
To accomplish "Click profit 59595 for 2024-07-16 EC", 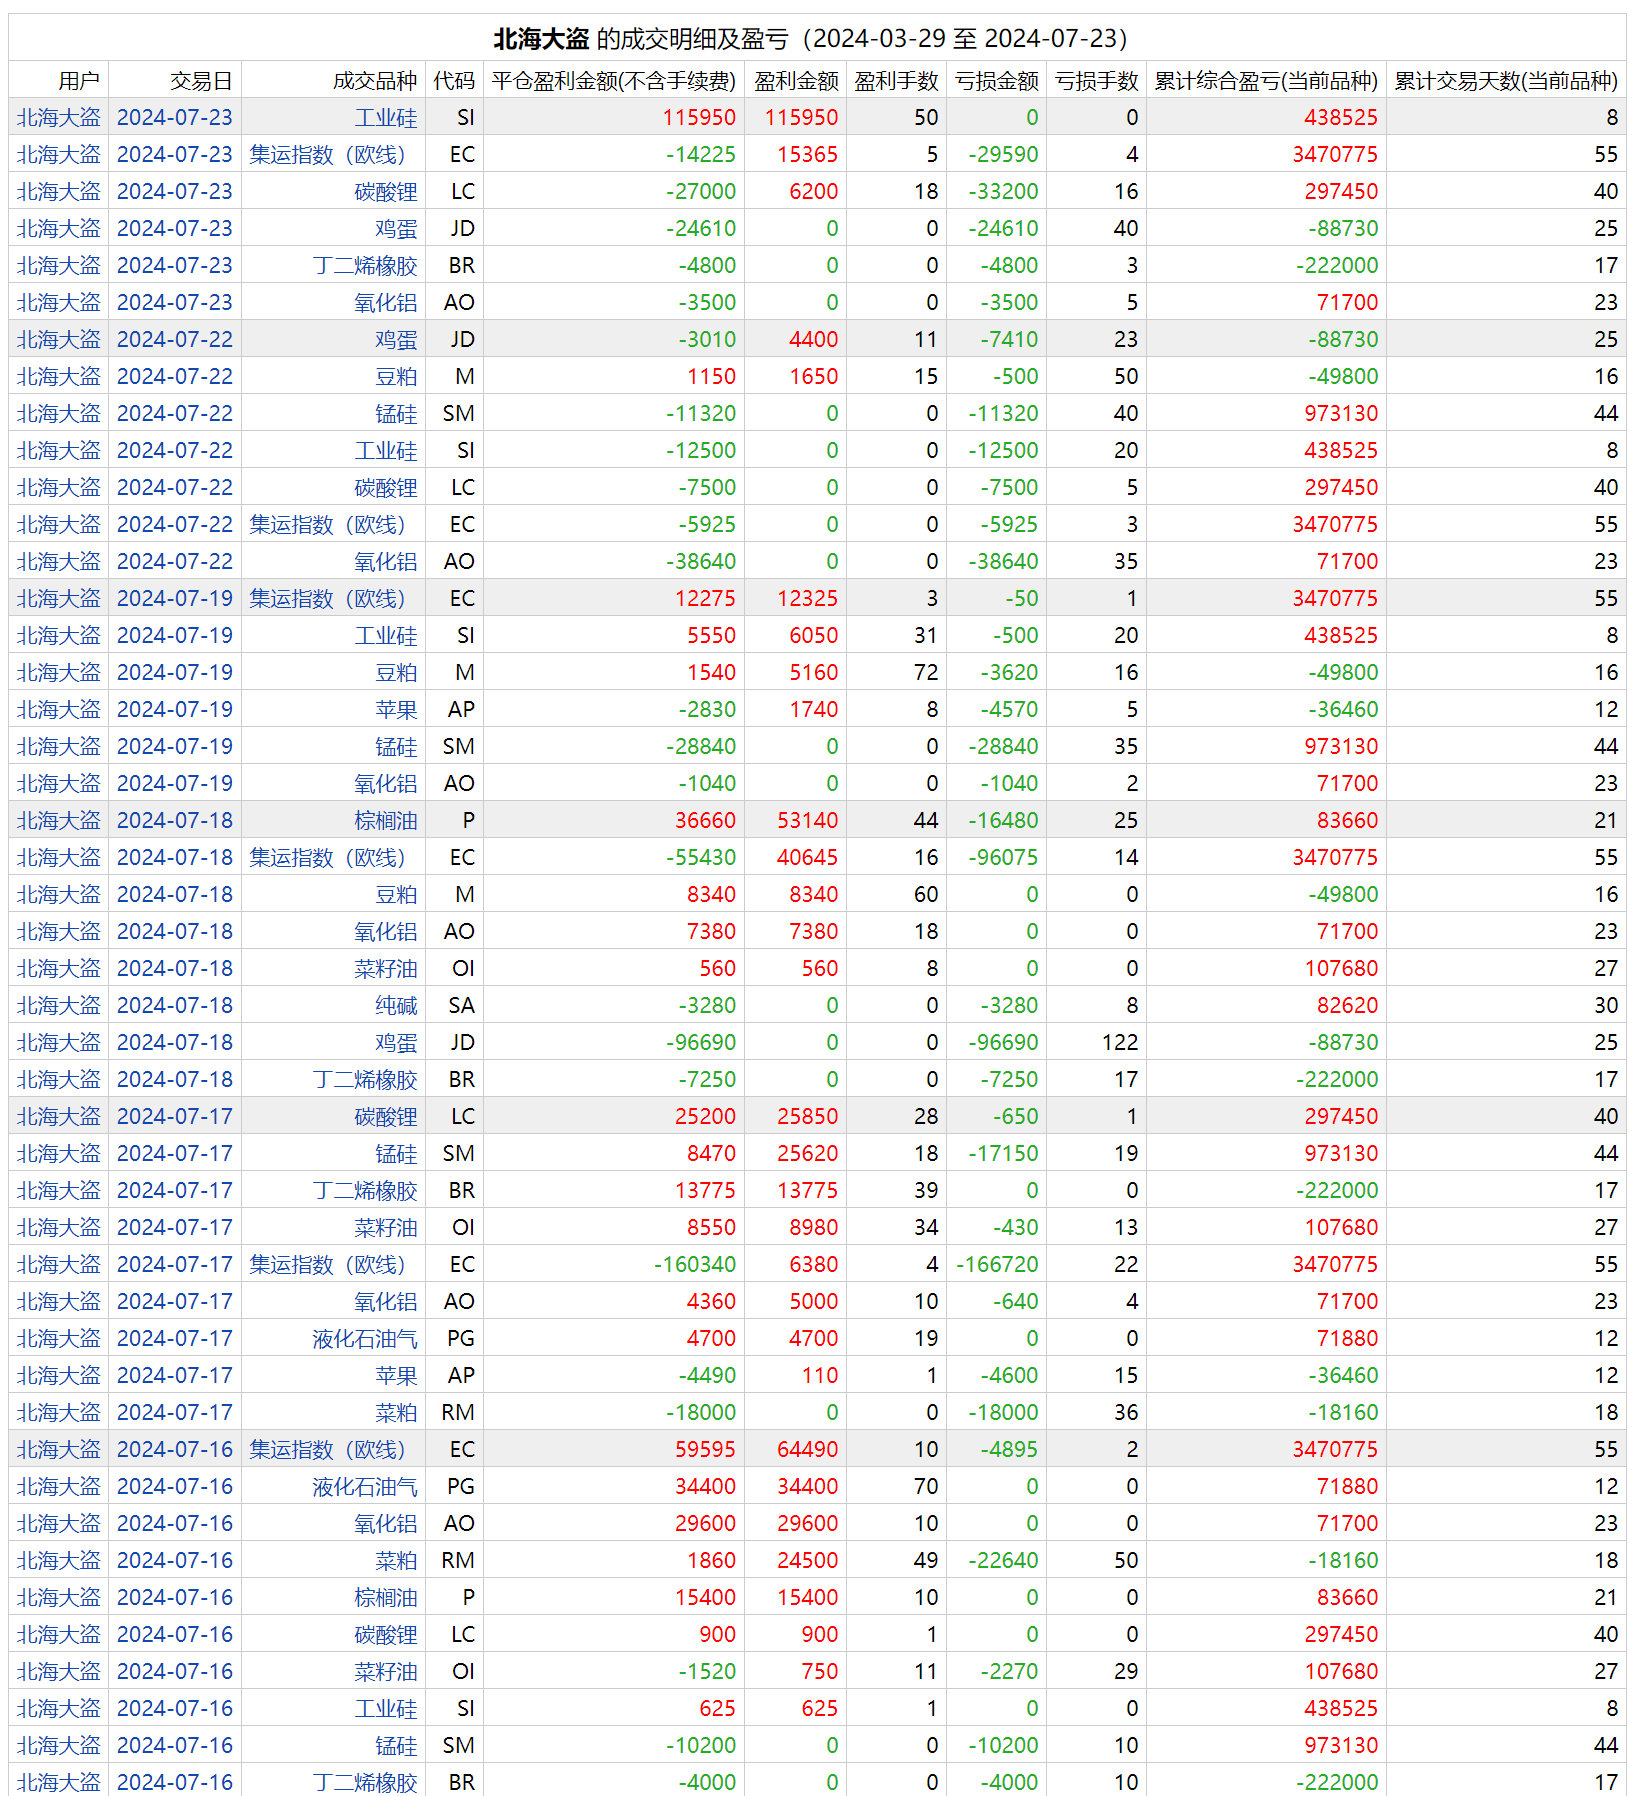I will pyautogui.click(x=705, y=1449).
